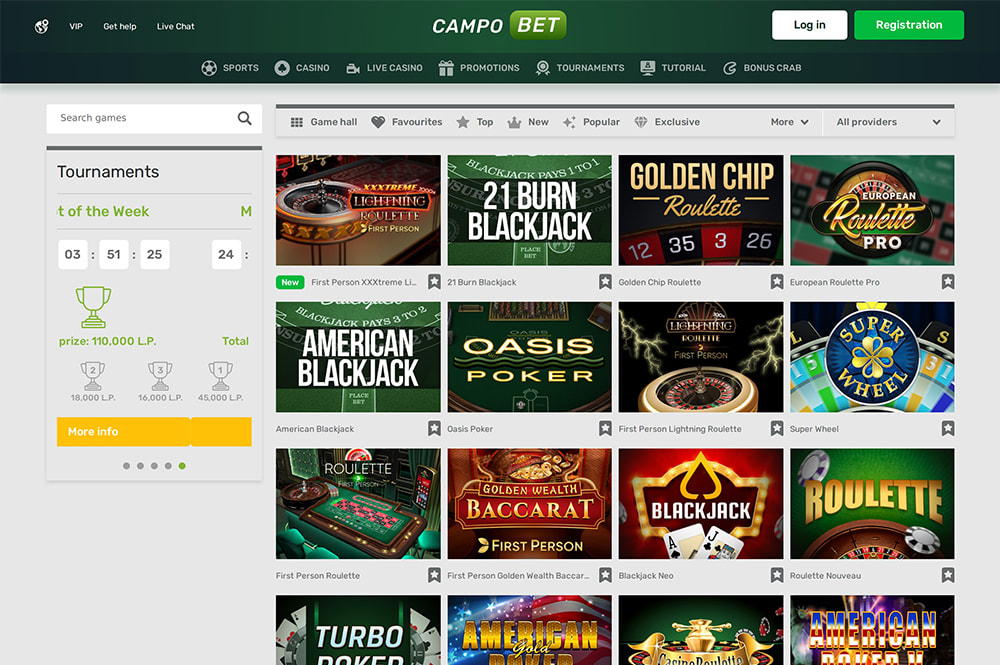Select the Game hall tab label
This screenshot has width=1000, height=665.
click(334, 122)
